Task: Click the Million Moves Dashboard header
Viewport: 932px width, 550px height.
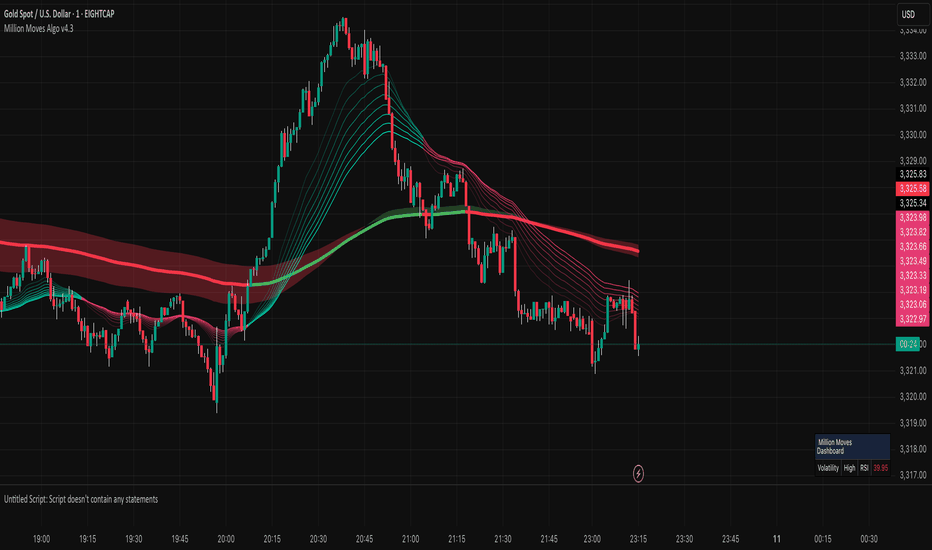Action: (852, 447)
